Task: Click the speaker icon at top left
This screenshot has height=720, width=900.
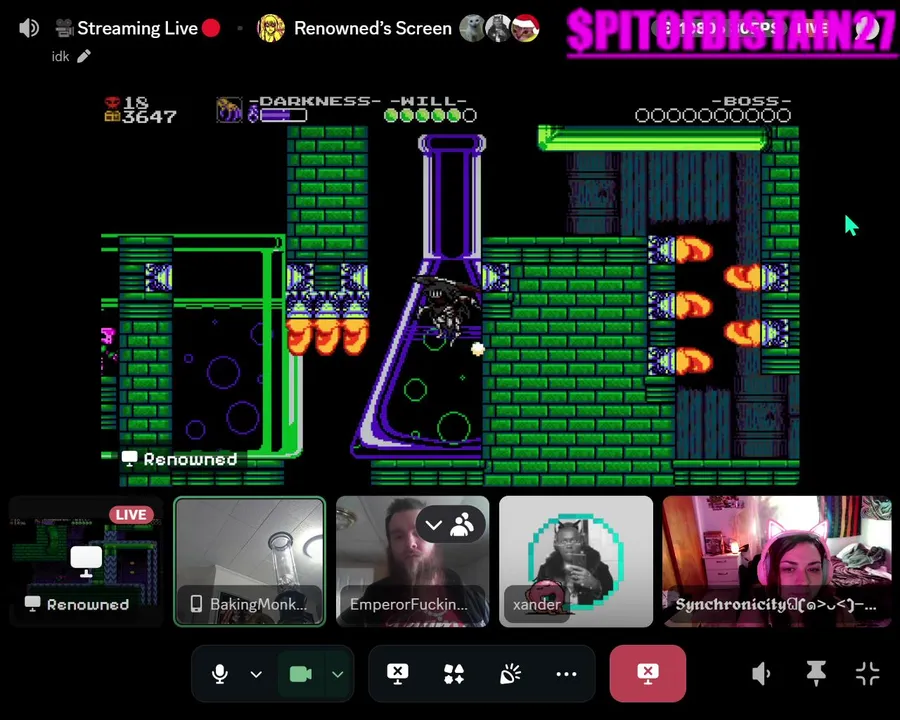Action: 29,28
